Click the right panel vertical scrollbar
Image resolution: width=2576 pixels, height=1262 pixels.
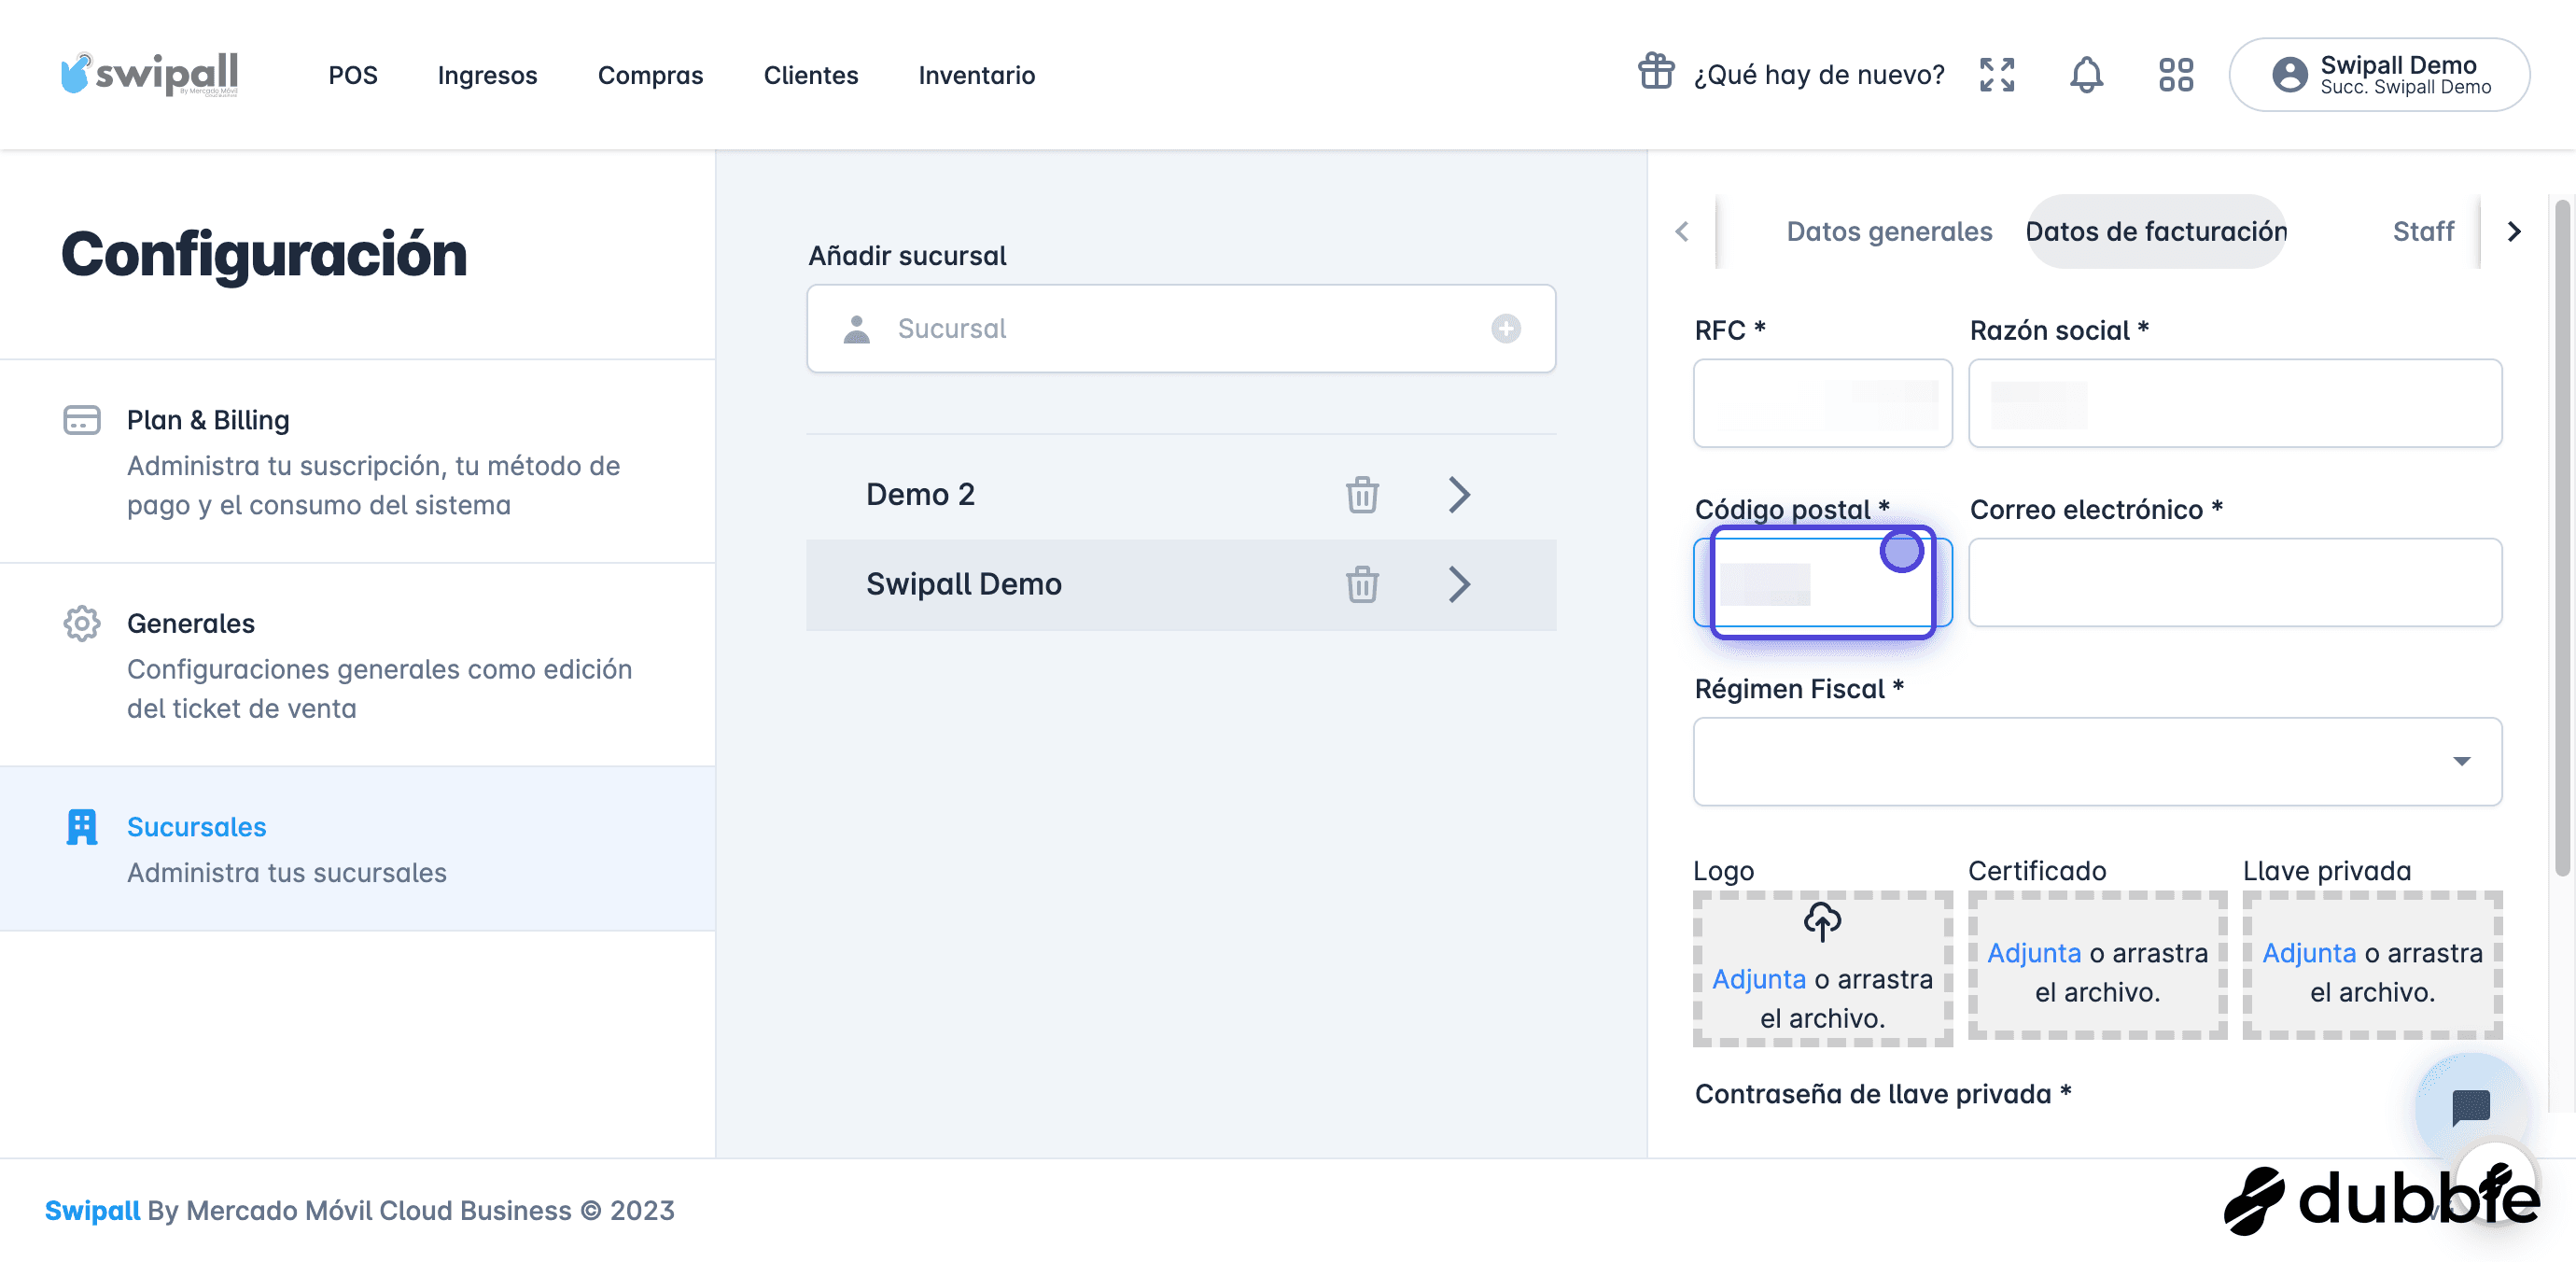[x=2562, y=538]
